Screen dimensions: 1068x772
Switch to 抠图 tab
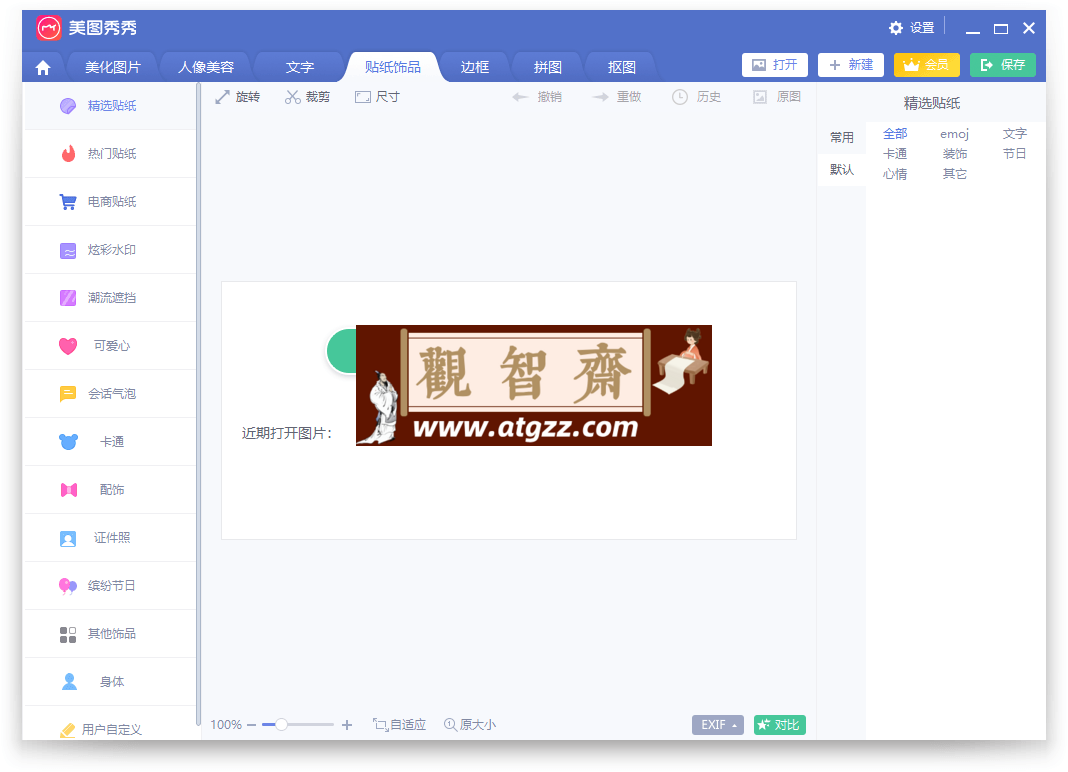(621, 67)
